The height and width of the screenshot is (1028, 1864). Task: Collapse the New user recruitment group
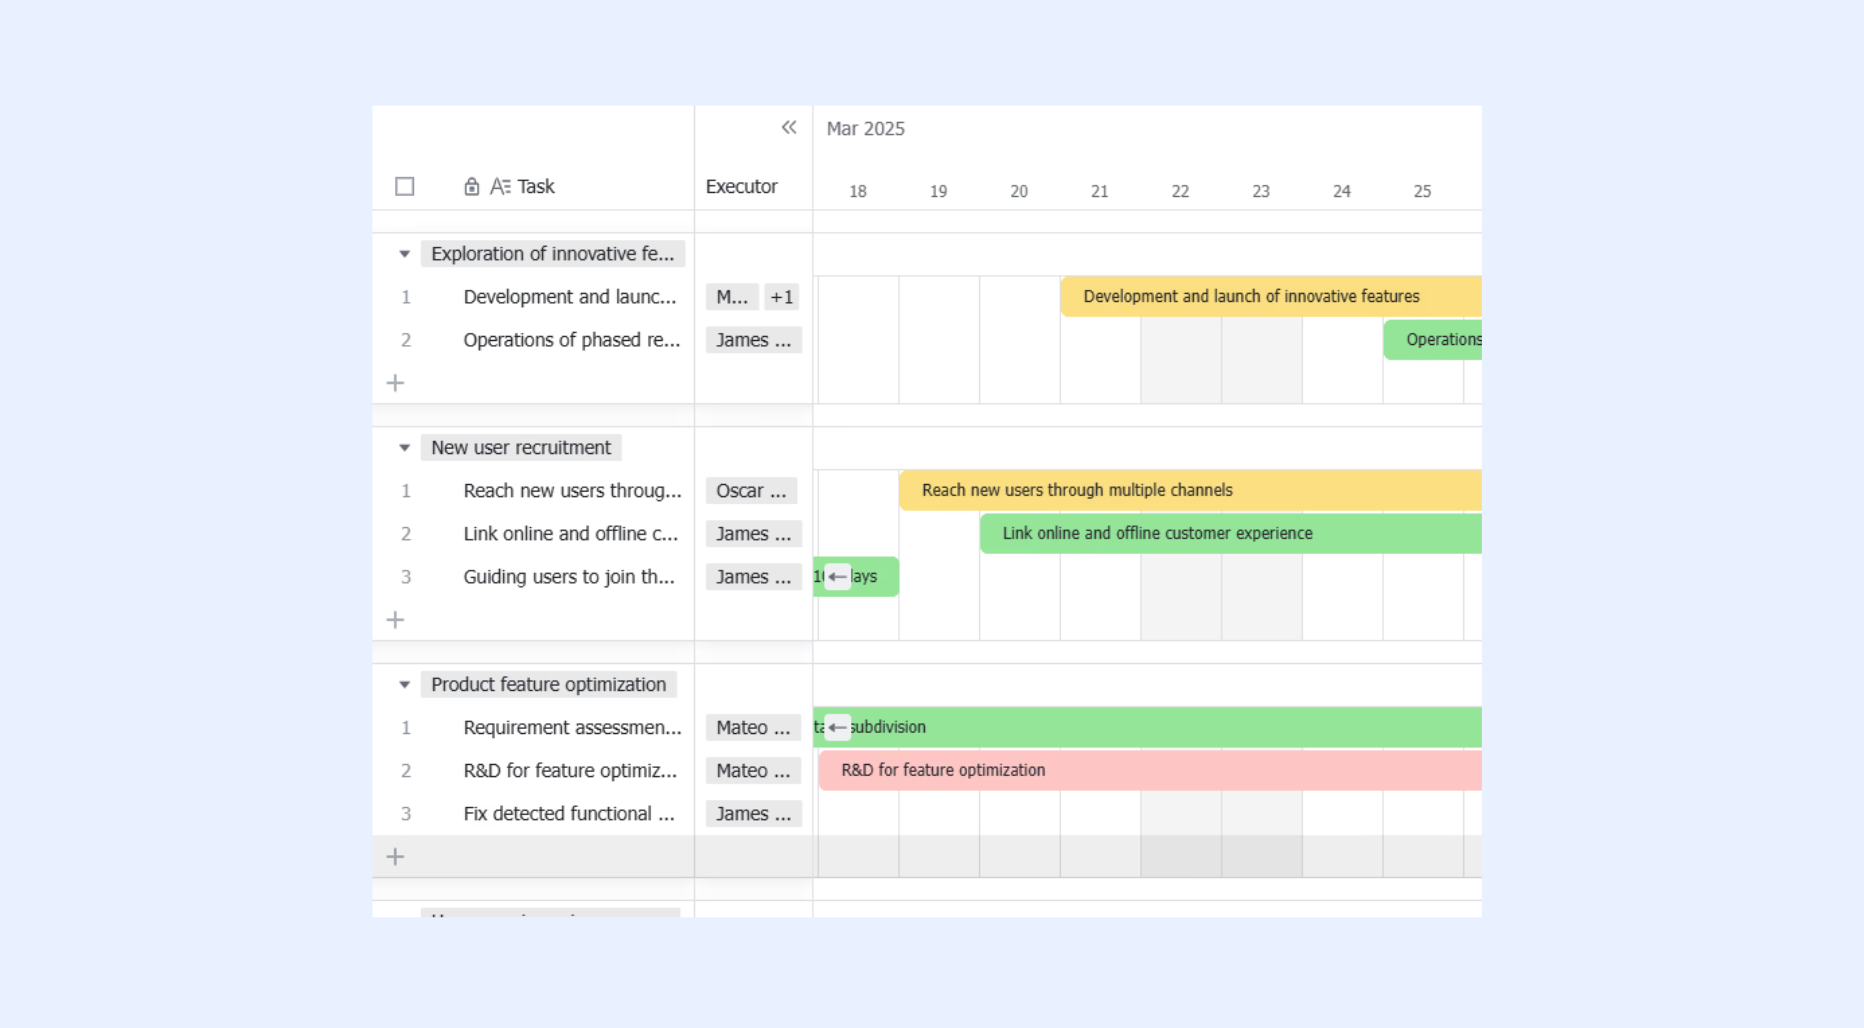coord(404,448)
